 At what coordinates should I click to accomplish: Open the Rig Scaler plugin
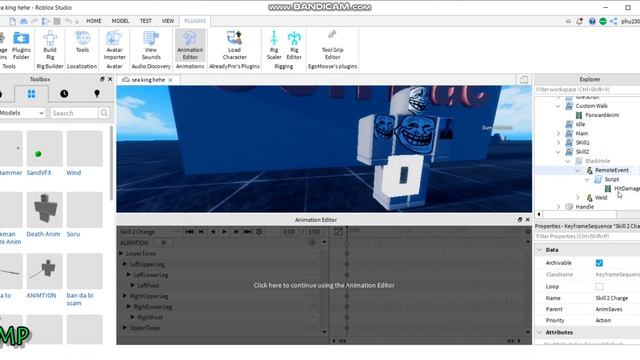point(274,45)
